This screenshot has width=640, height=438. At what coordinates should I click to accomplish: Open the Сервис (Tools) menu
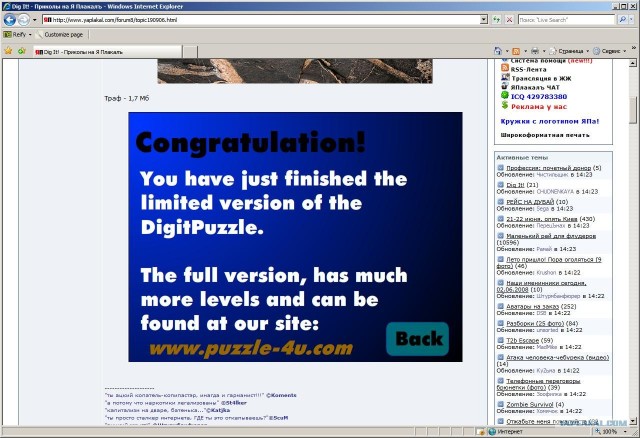[x=609, y=51]
